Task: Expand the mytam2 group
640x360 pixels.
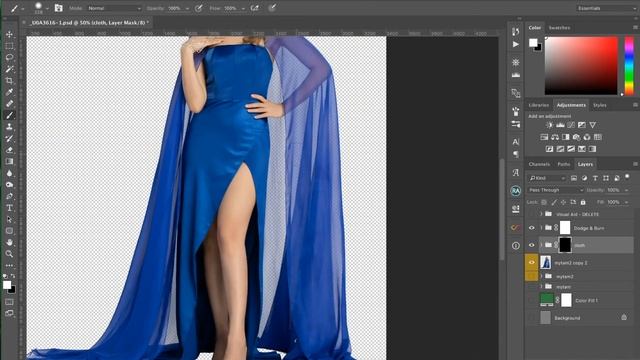Action: (x=541, y=276)
